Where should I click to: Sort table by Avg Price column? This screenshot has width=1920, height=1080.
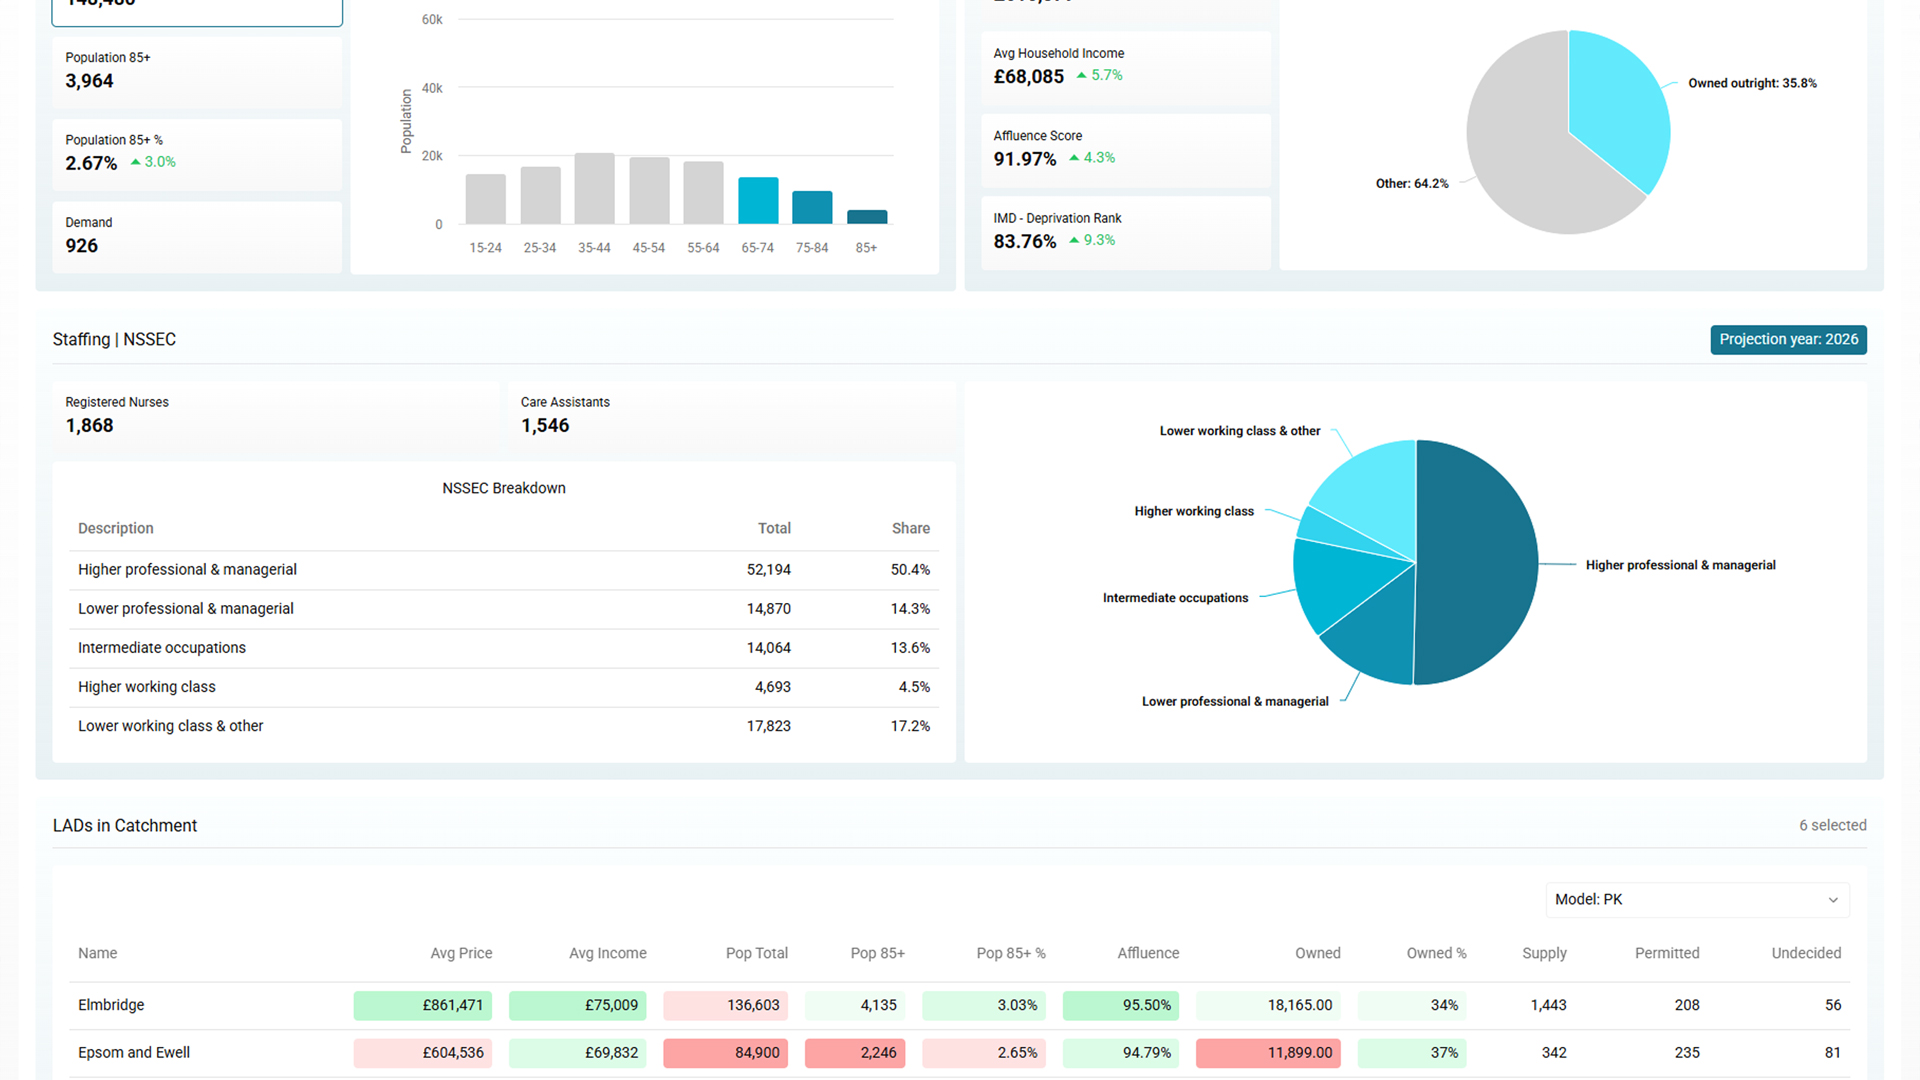(461, 953)
